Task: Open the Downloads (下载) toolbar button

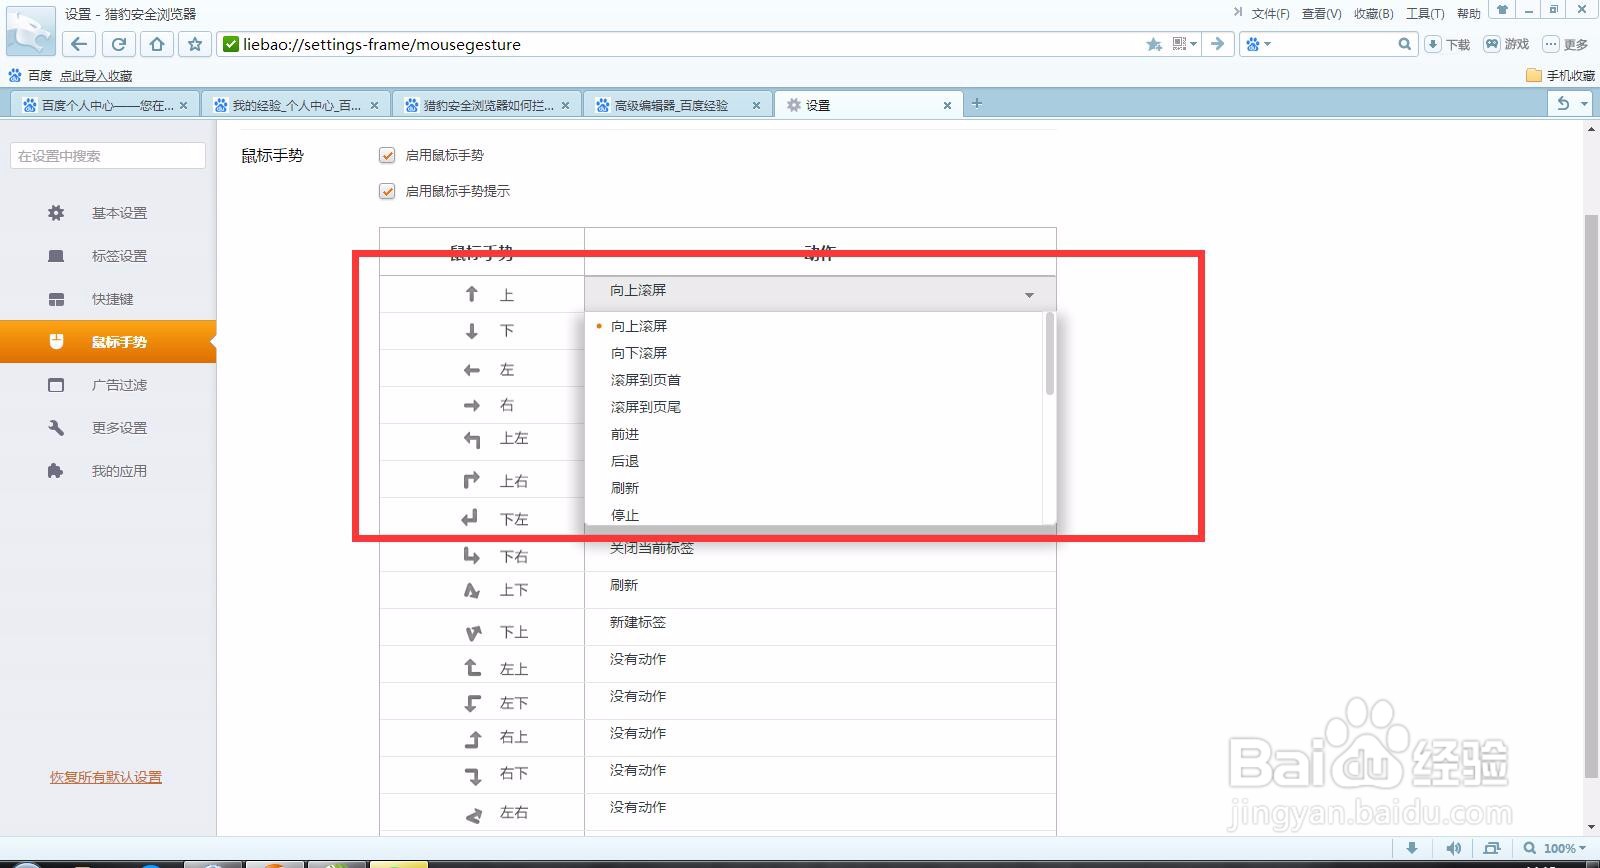Action: click(x=1448, y=44)
